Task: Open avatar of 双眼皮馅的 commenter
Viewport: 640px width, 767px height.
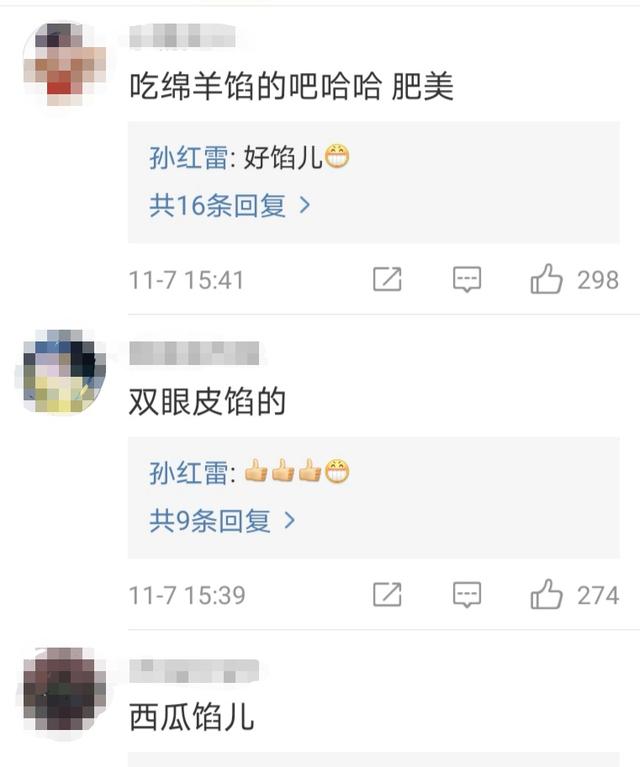Action: coord(64,371)
